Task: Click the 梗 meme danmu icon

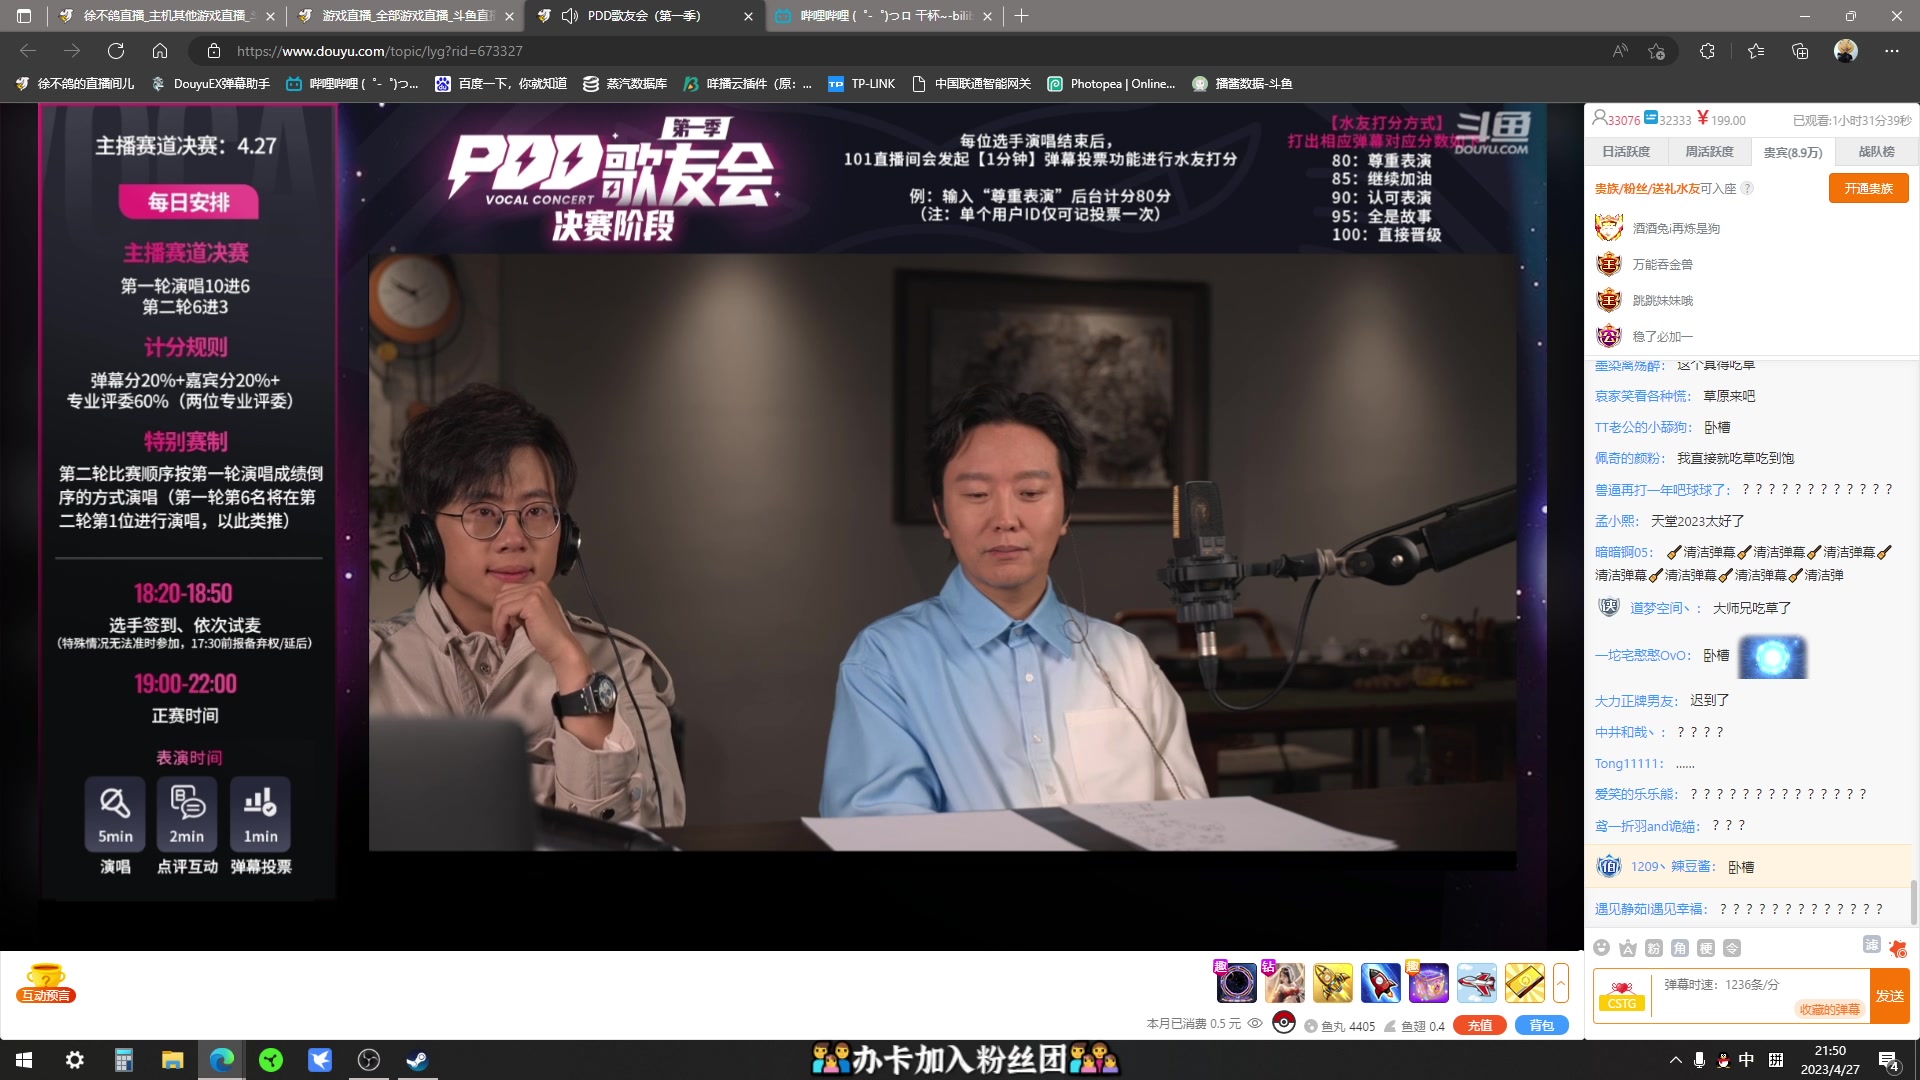Action: (x=1706, y=948)
